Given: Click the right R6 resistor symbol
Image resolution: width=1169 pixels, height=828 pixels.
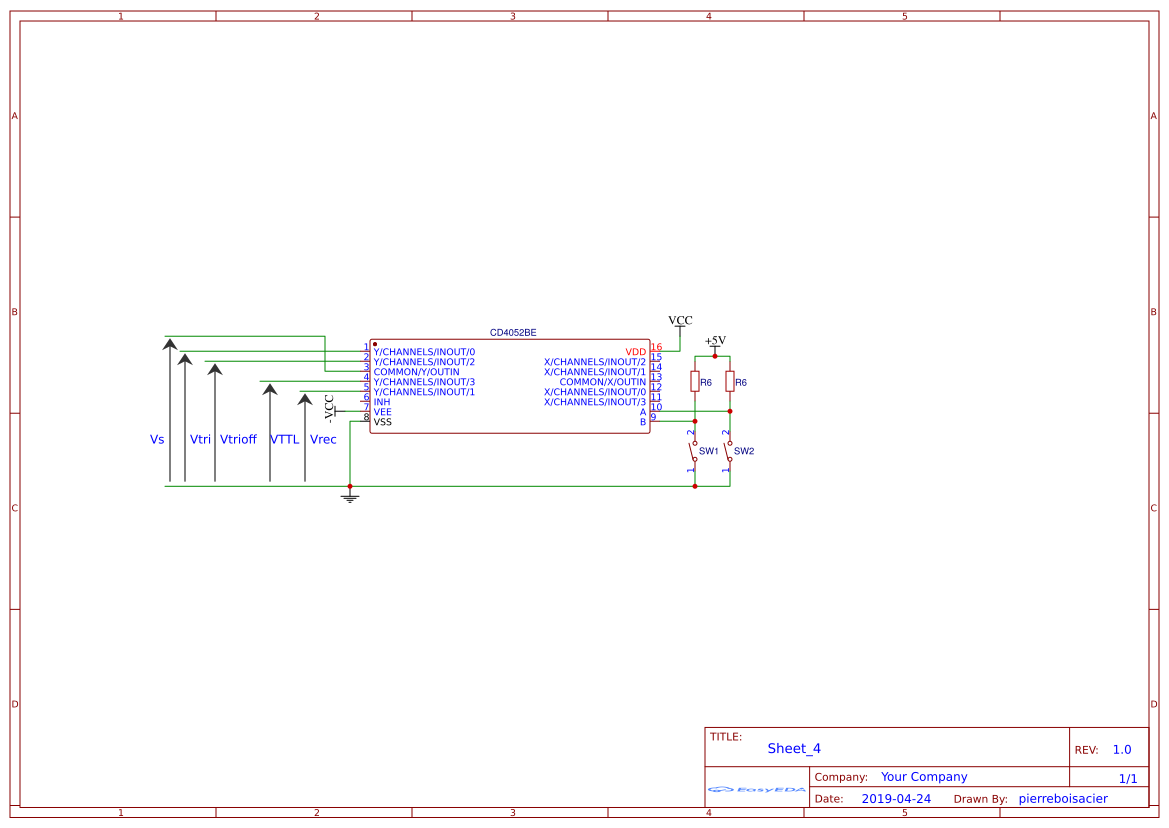Looking at the screenshot, I should coord(730,382).
